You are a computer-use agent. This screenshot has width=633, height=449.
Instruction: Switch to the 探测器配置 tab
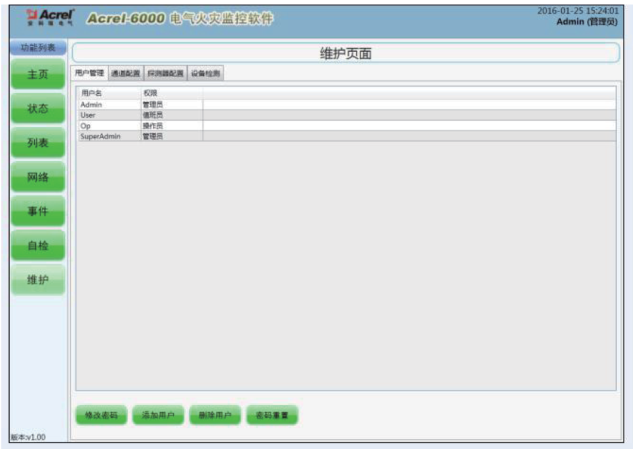(165, 73)
